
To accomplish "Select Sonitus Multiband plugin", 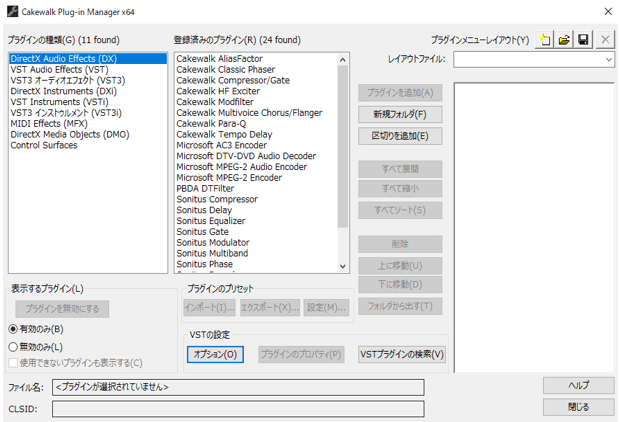I will (256, 253).
